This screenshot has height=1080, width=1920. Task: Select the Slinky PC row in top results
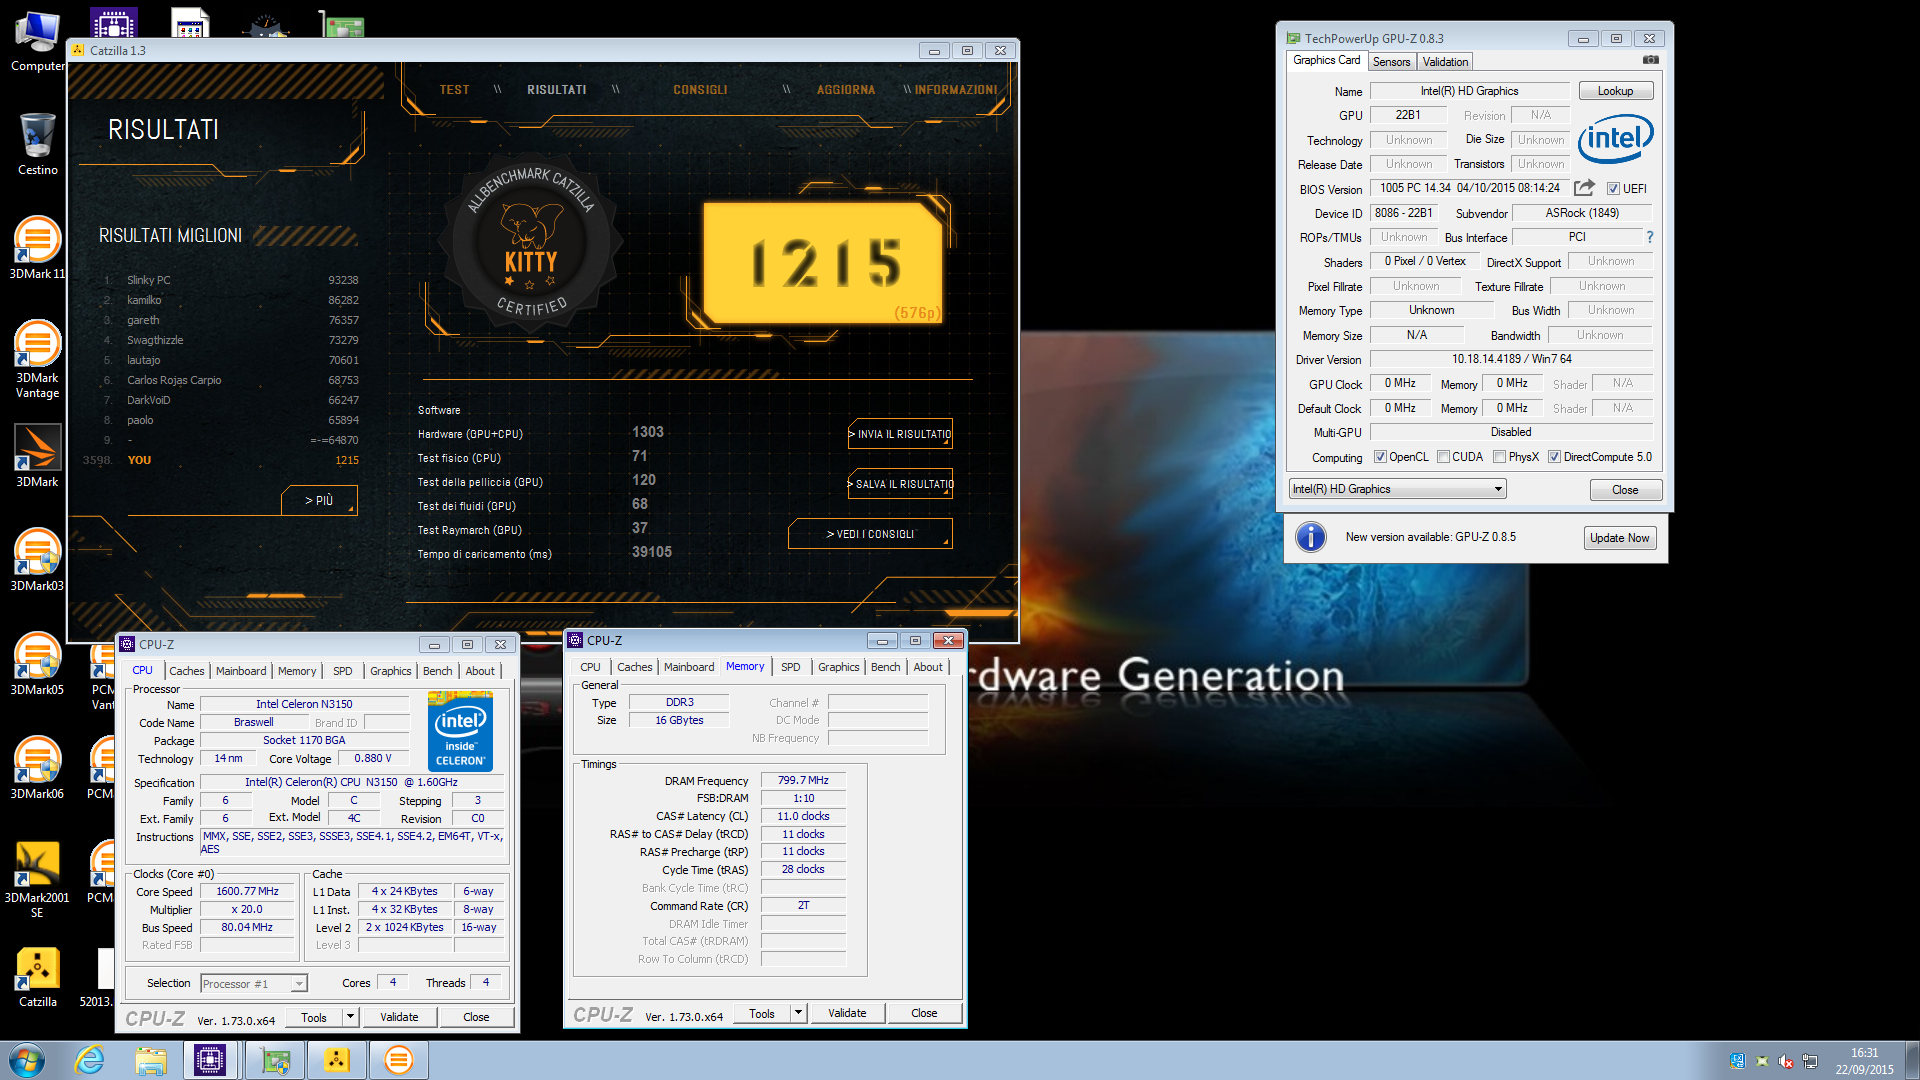(231, 280)
